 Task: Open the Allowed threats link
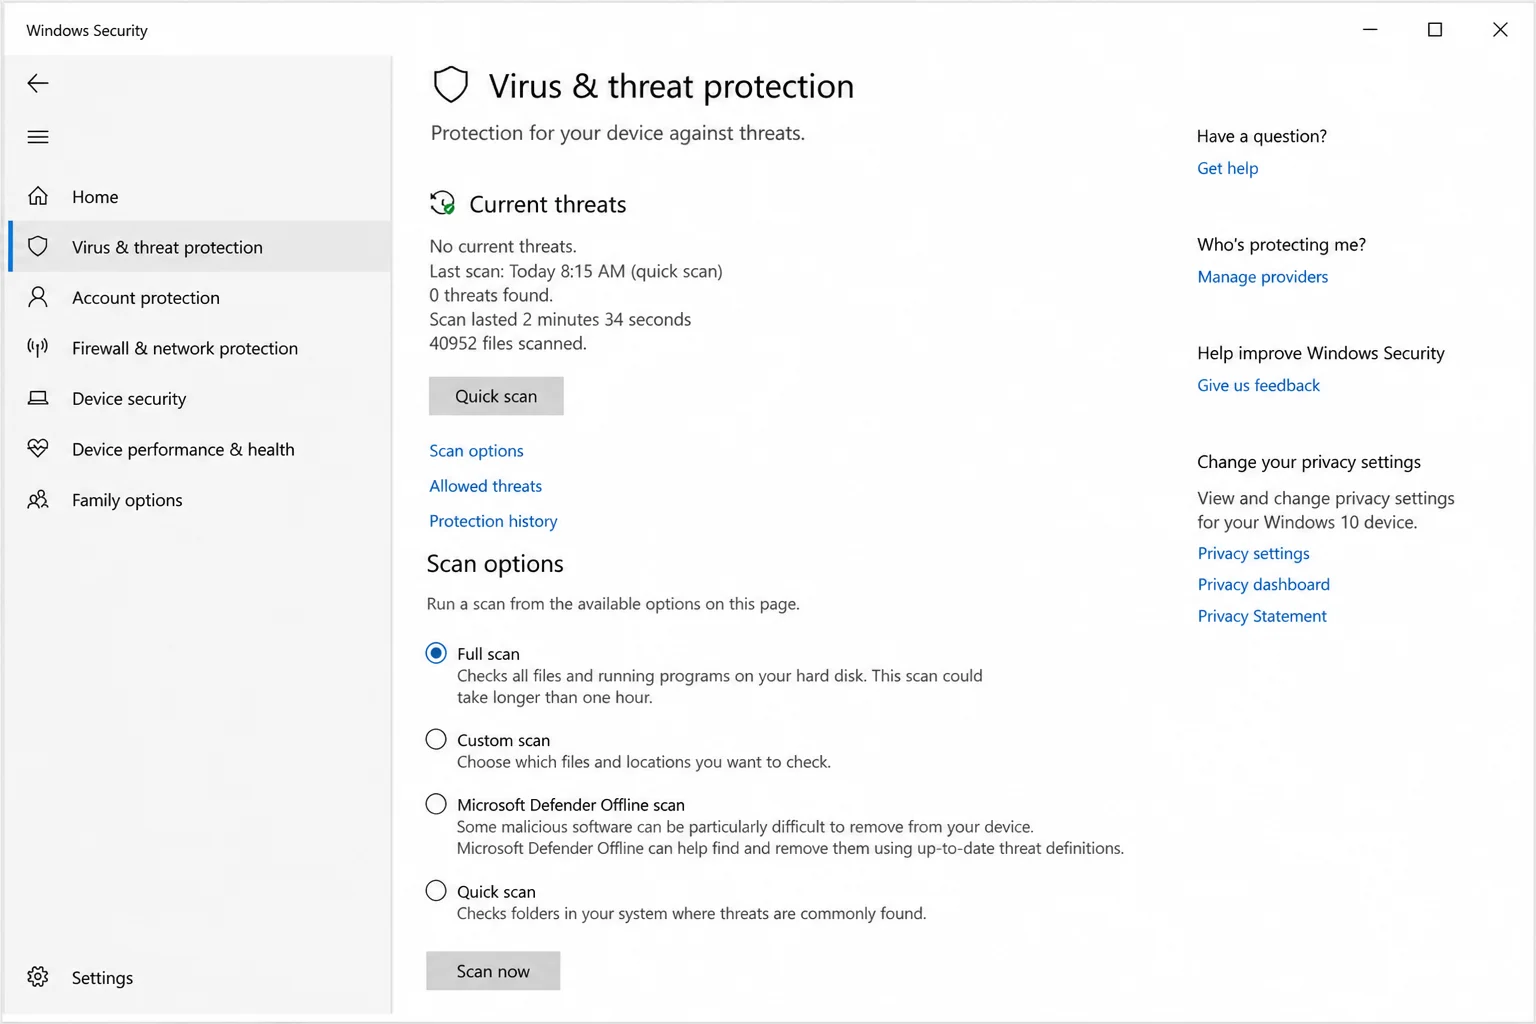485,486
